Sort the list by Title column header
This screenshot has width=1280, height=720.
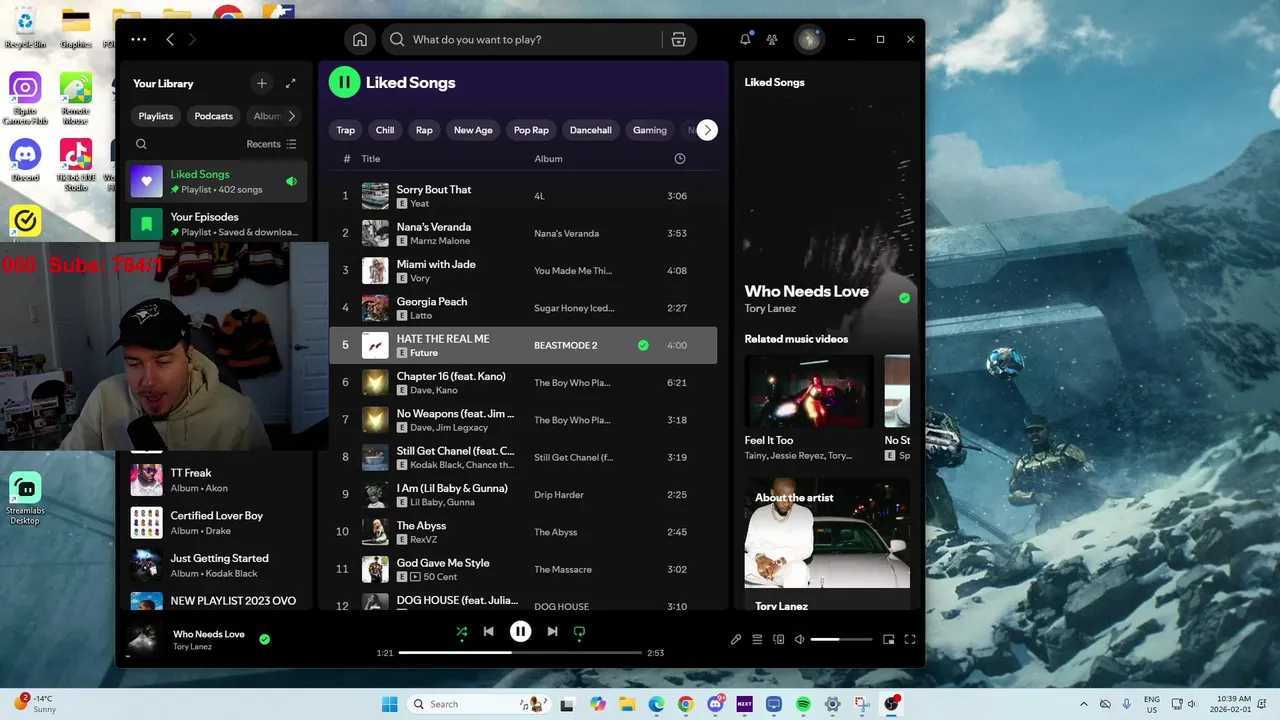(371, 159)
